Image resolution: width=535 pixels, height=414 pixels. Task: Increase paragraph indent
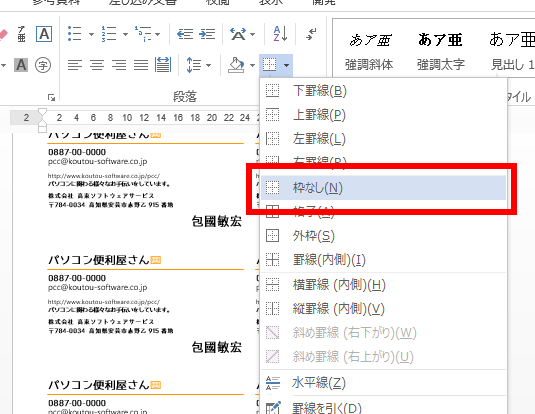[207, 34]
